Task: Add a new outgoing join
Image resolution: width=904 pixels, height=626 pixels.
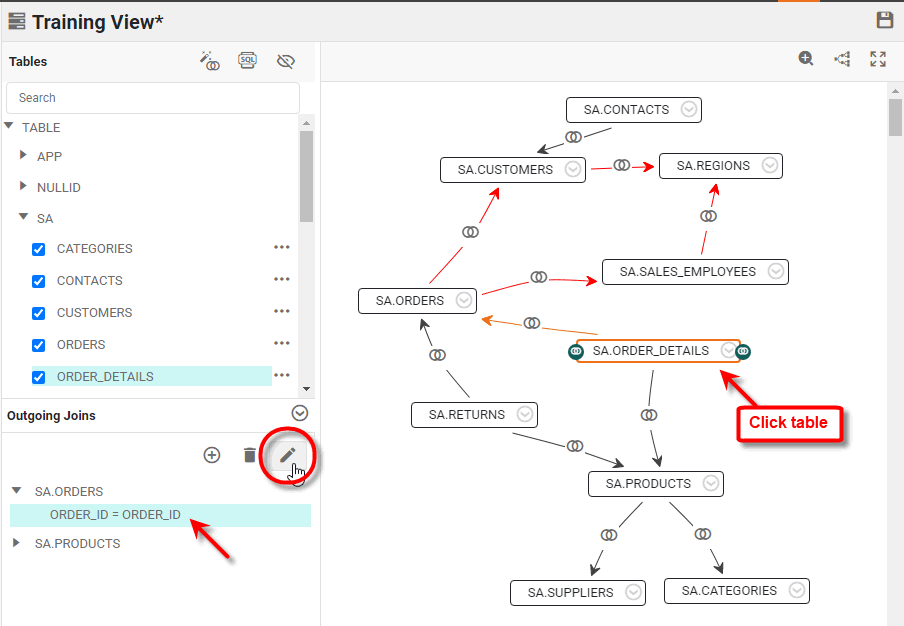Action: click(212, 455)
